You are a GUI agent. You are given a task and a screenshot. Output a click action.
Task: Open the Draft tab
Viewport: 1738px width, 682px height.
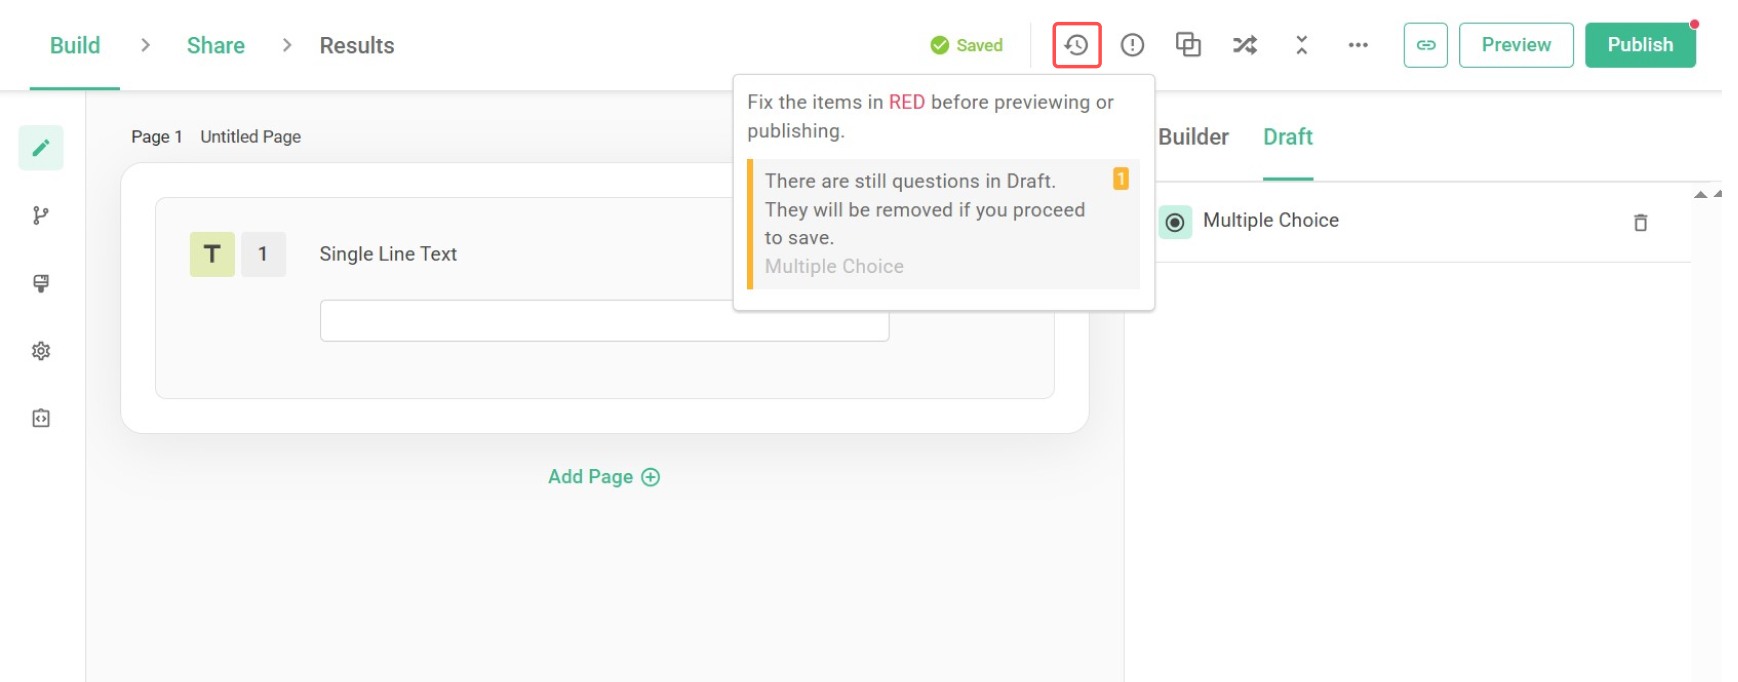1288,137
